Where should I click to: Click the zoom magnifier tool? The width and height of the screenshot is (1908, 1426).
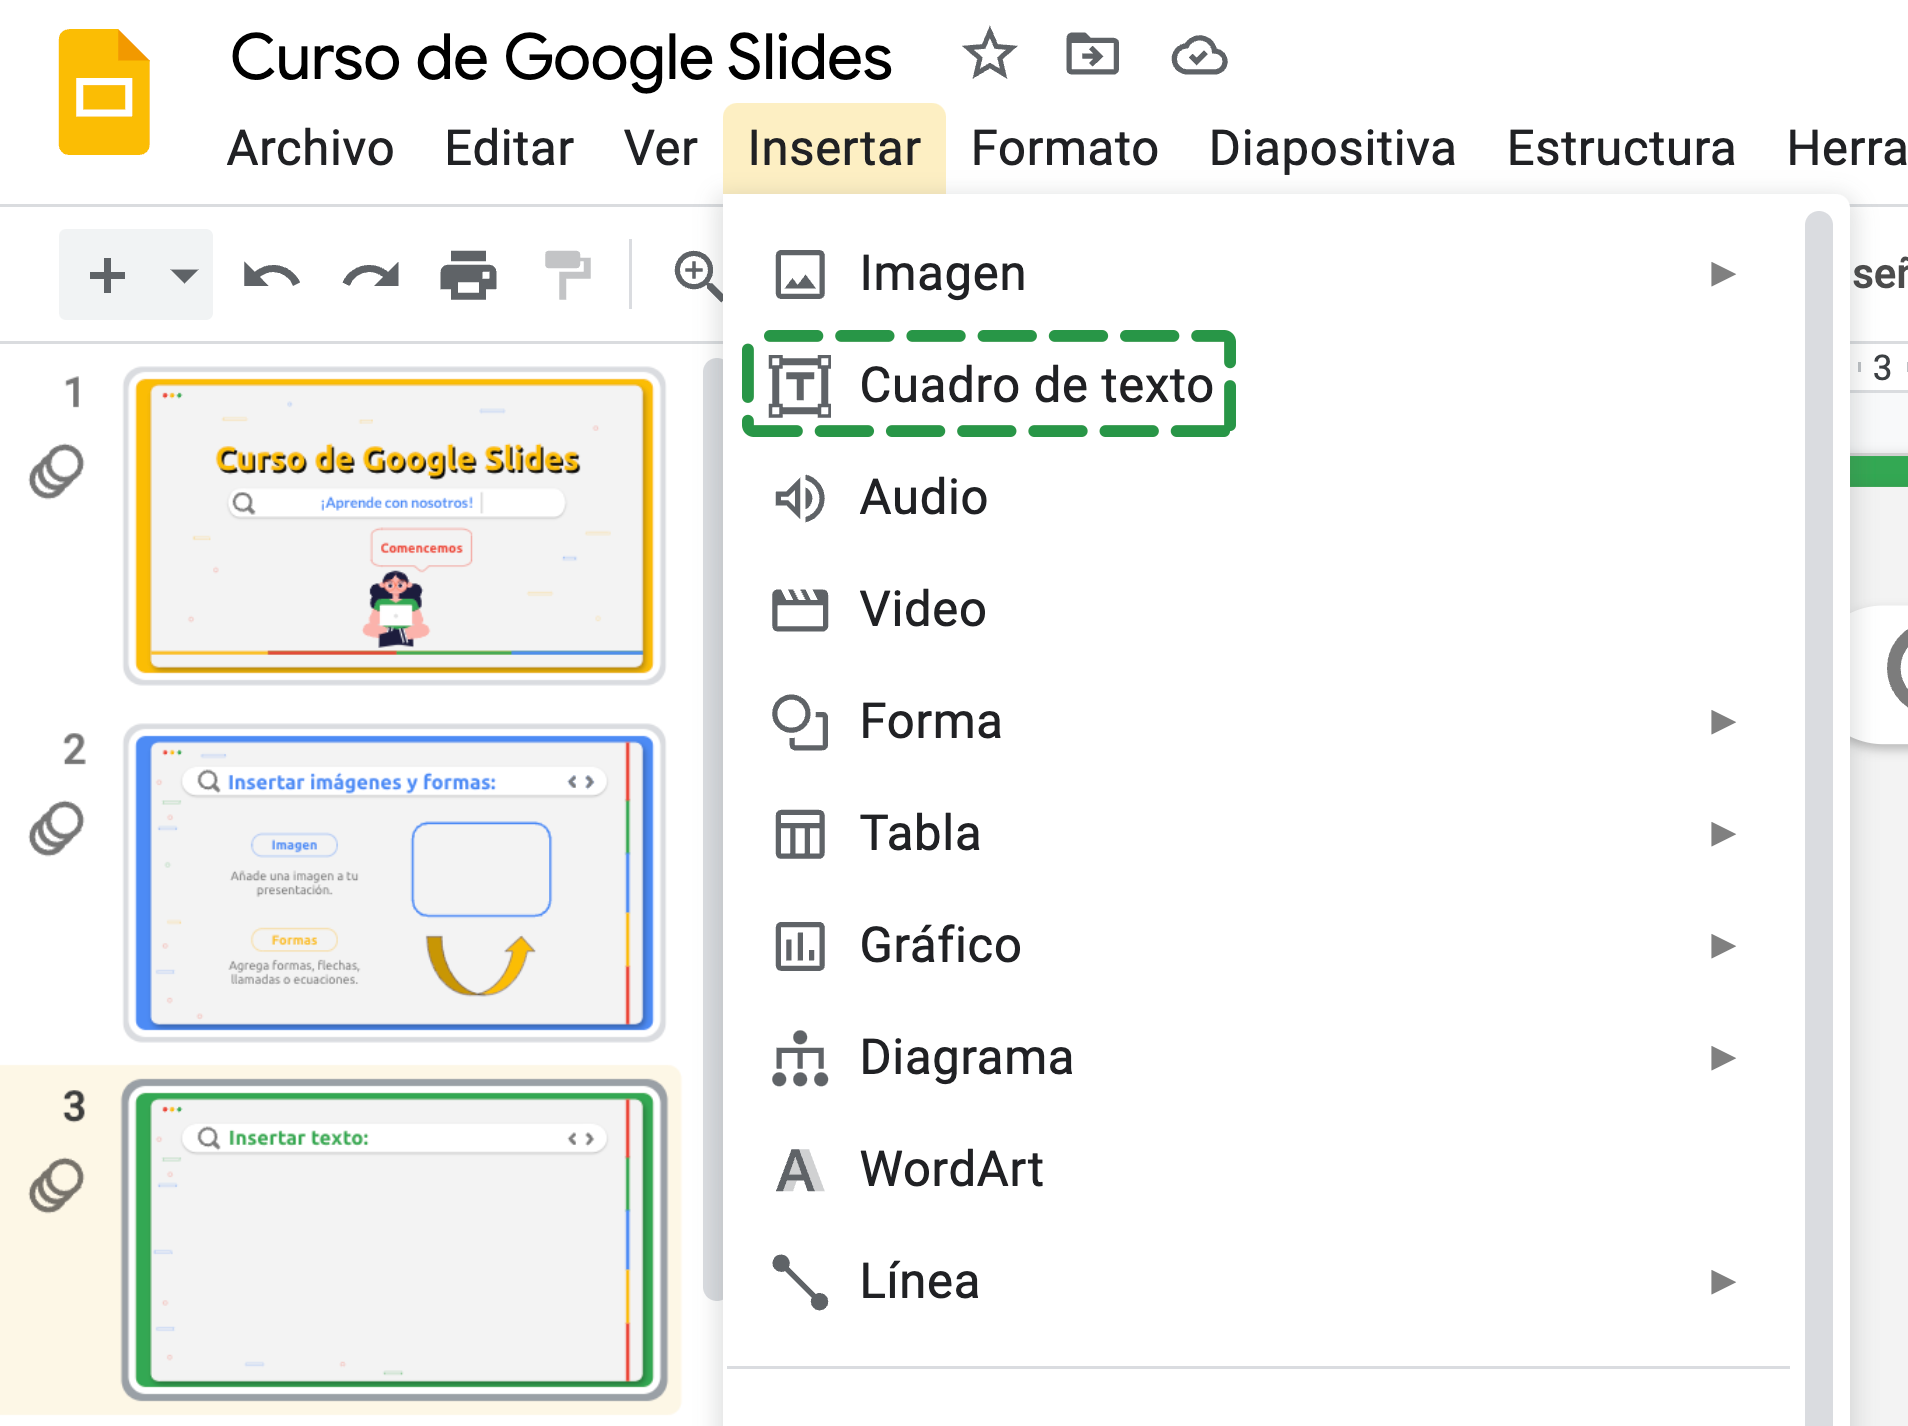(x=698, y=276)
